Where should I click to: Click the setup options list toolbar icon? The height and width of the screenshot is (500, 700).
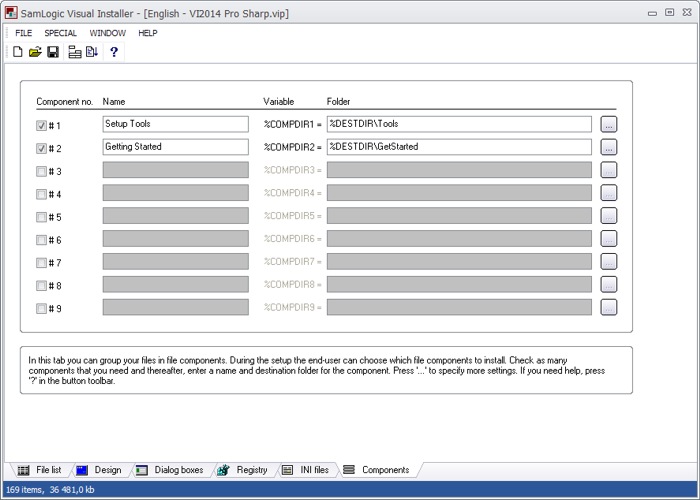75,52
